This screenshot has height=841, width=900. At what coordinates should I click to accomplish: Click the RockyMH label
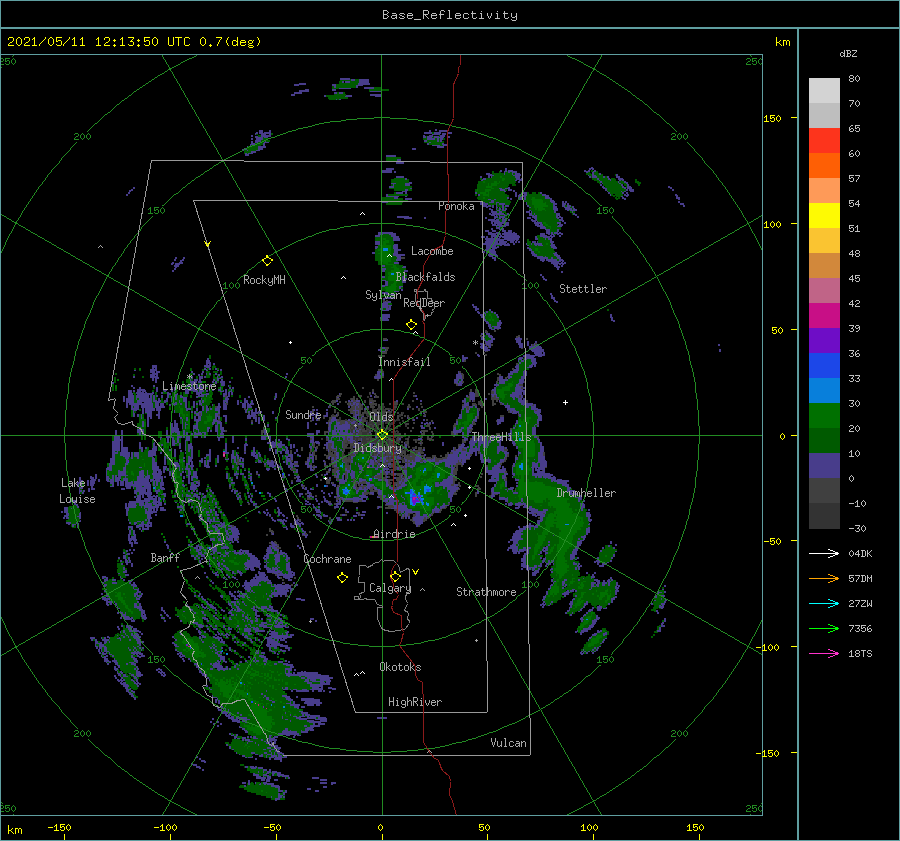[x=264, y=280]
